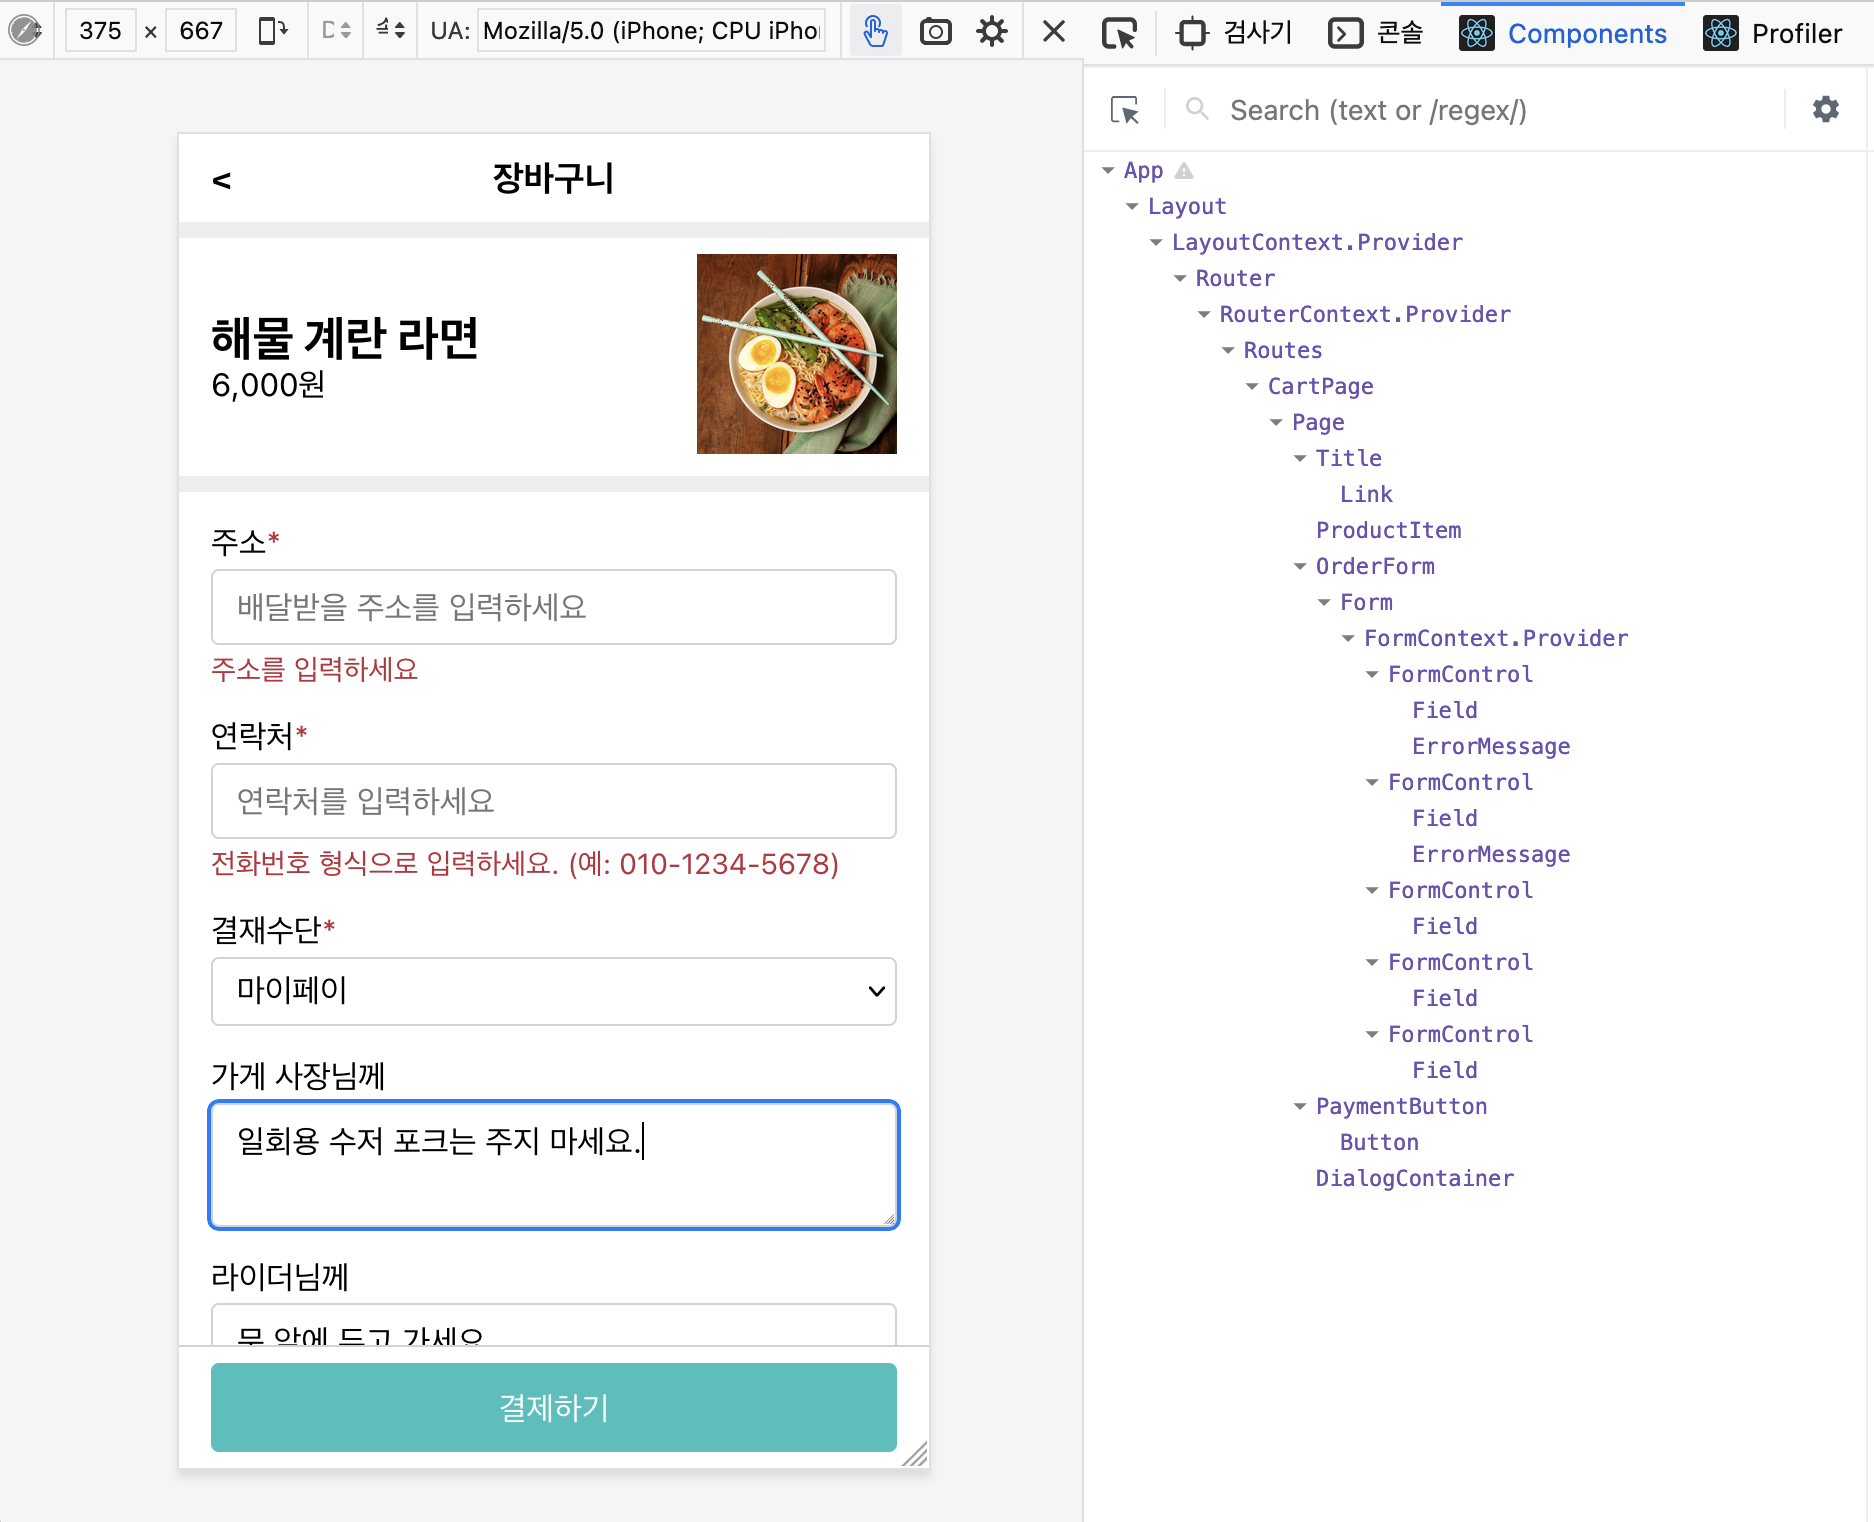Close responsive design mode

coord(1054,32)
